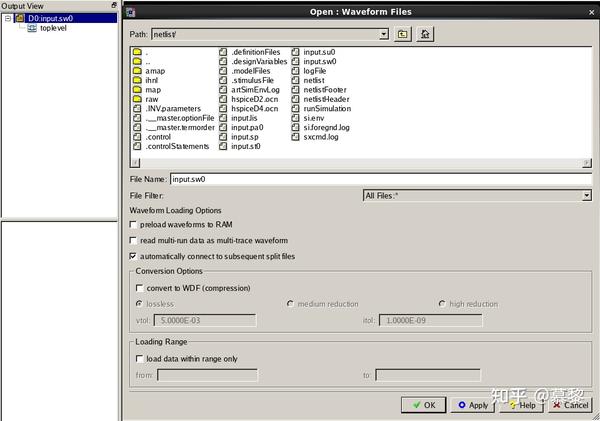600x421 pixels.
Task: Select the parent directory '..' folder
Action: pyautogui.click(x=147, y=61)
